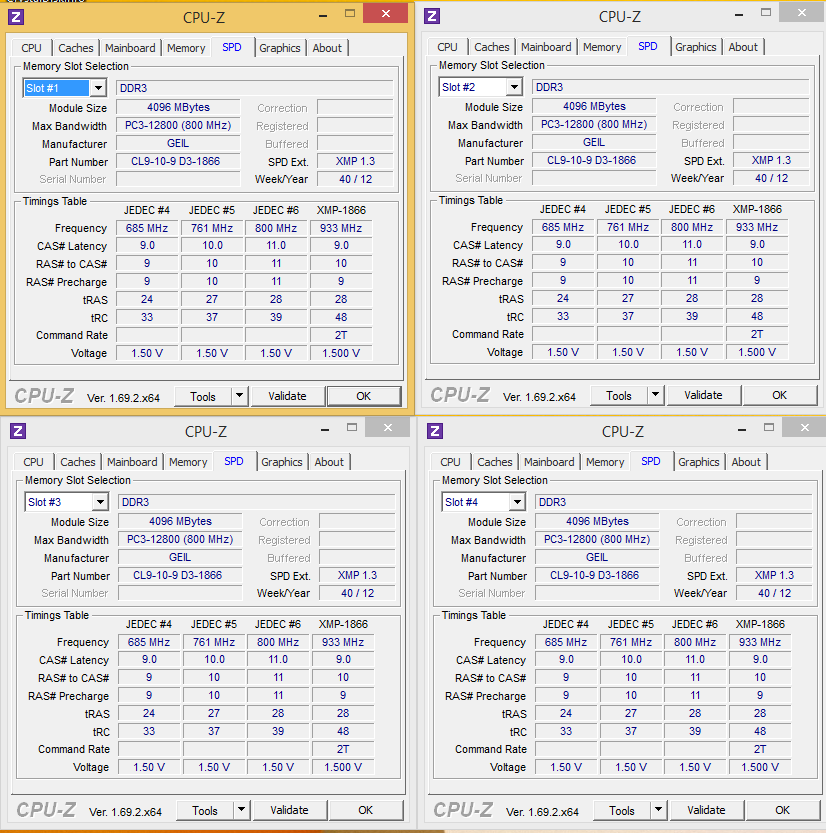826x833 pixels.
Task: Click XMP 1.3 SPD Ext. value, Slot #1 window
Action: click(355, 162)
